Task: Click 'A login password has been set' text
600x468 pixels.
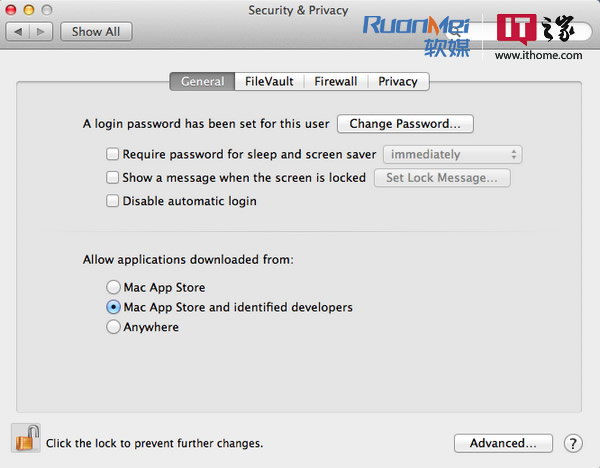Action: [206, 124]
